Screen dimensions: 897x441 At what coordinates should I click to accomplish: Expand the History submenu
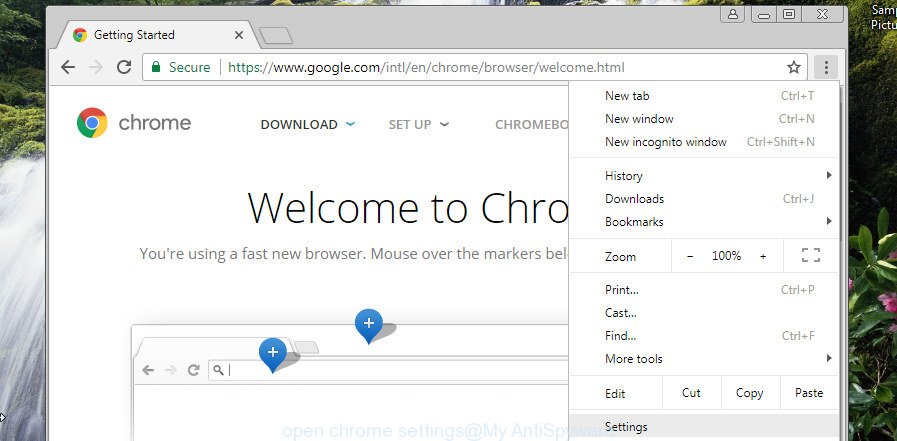(x=704, y=176)
